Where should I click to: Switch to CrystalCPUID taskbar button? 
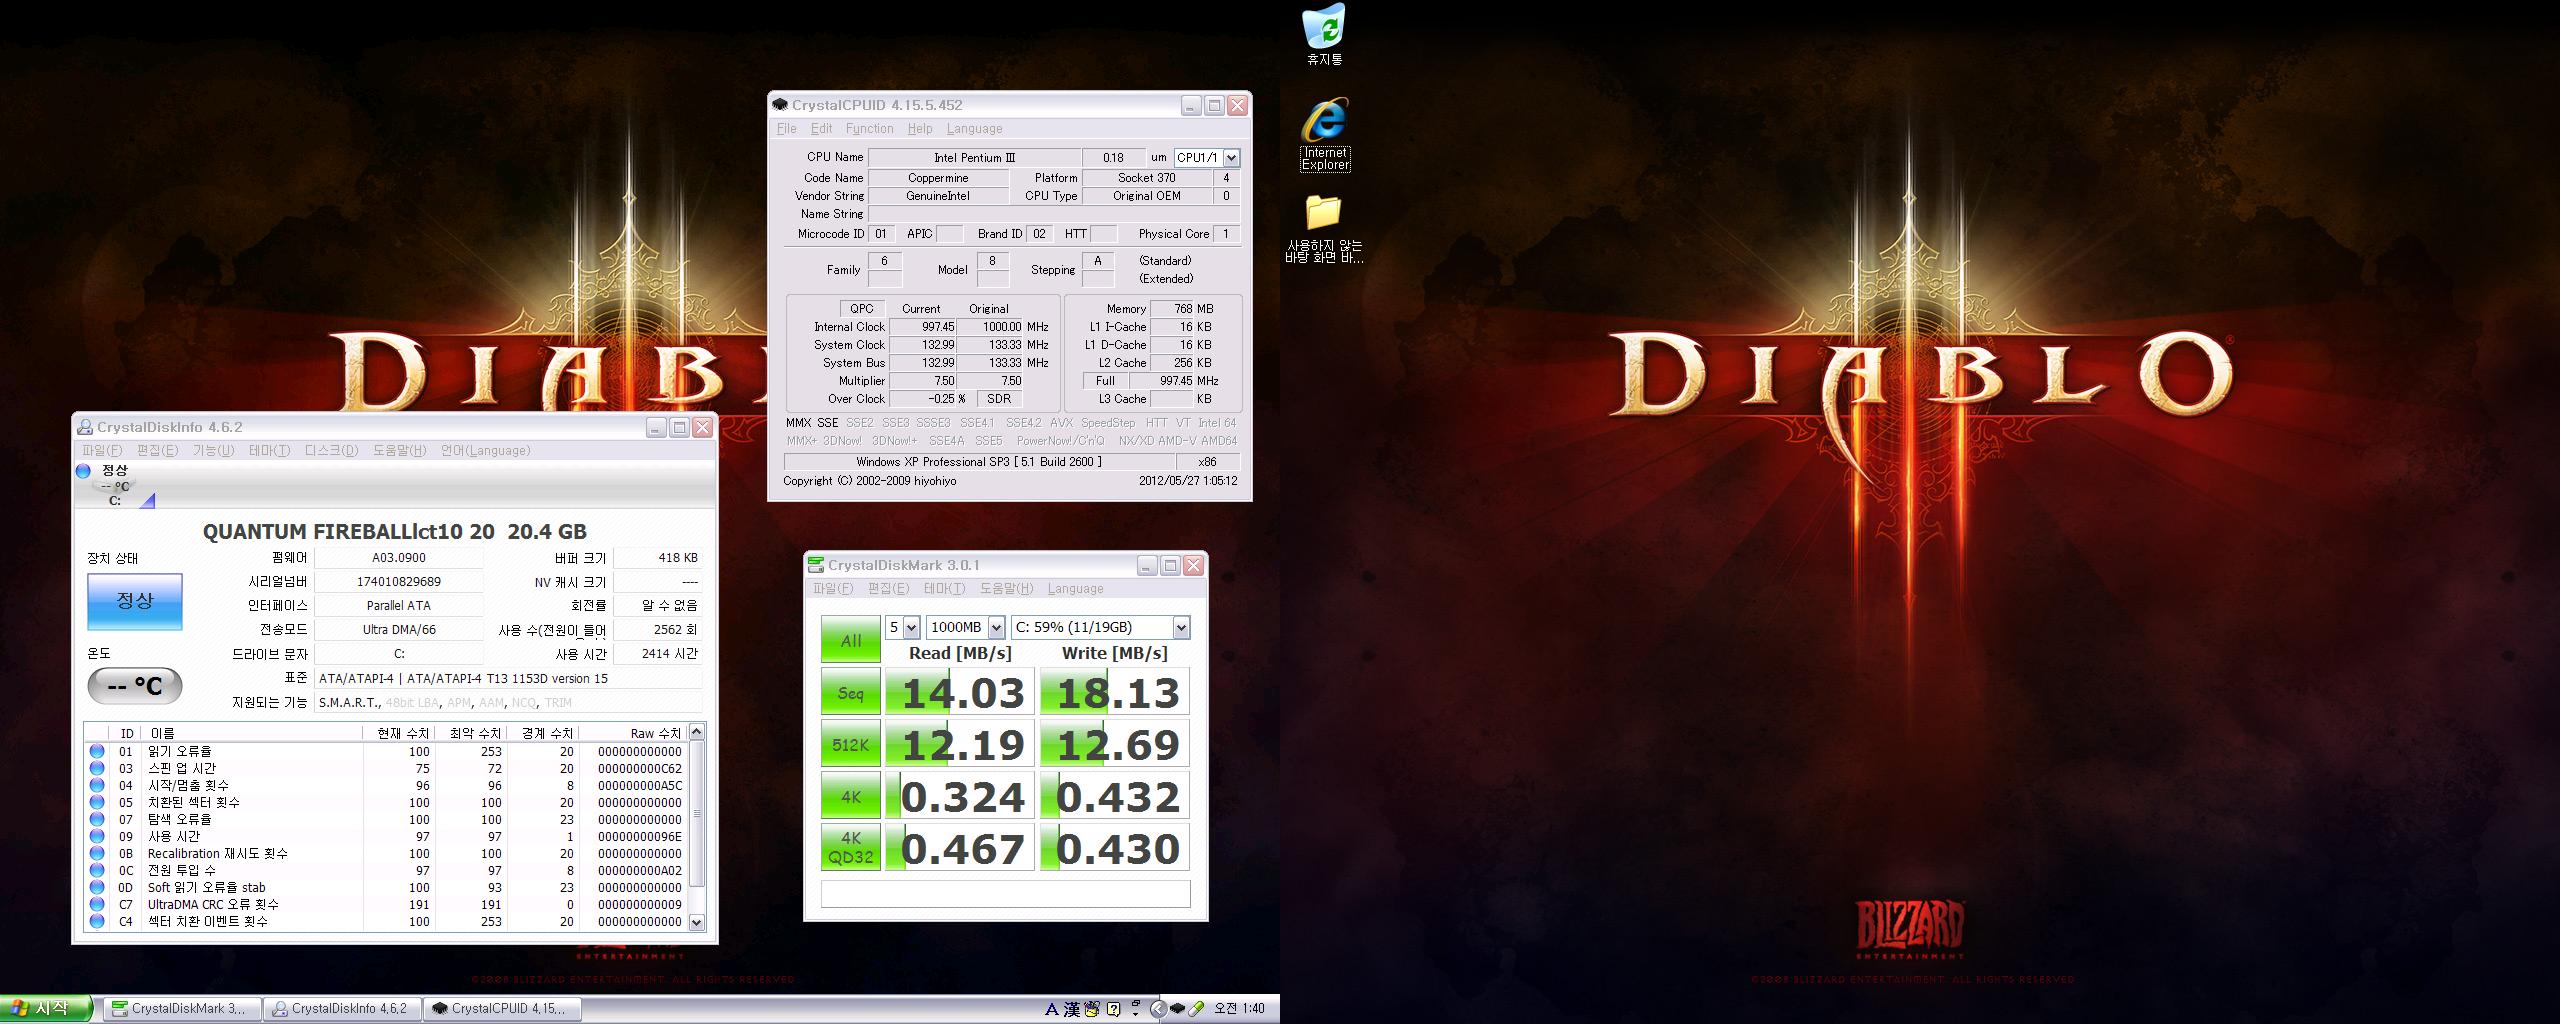(501, 1009)
